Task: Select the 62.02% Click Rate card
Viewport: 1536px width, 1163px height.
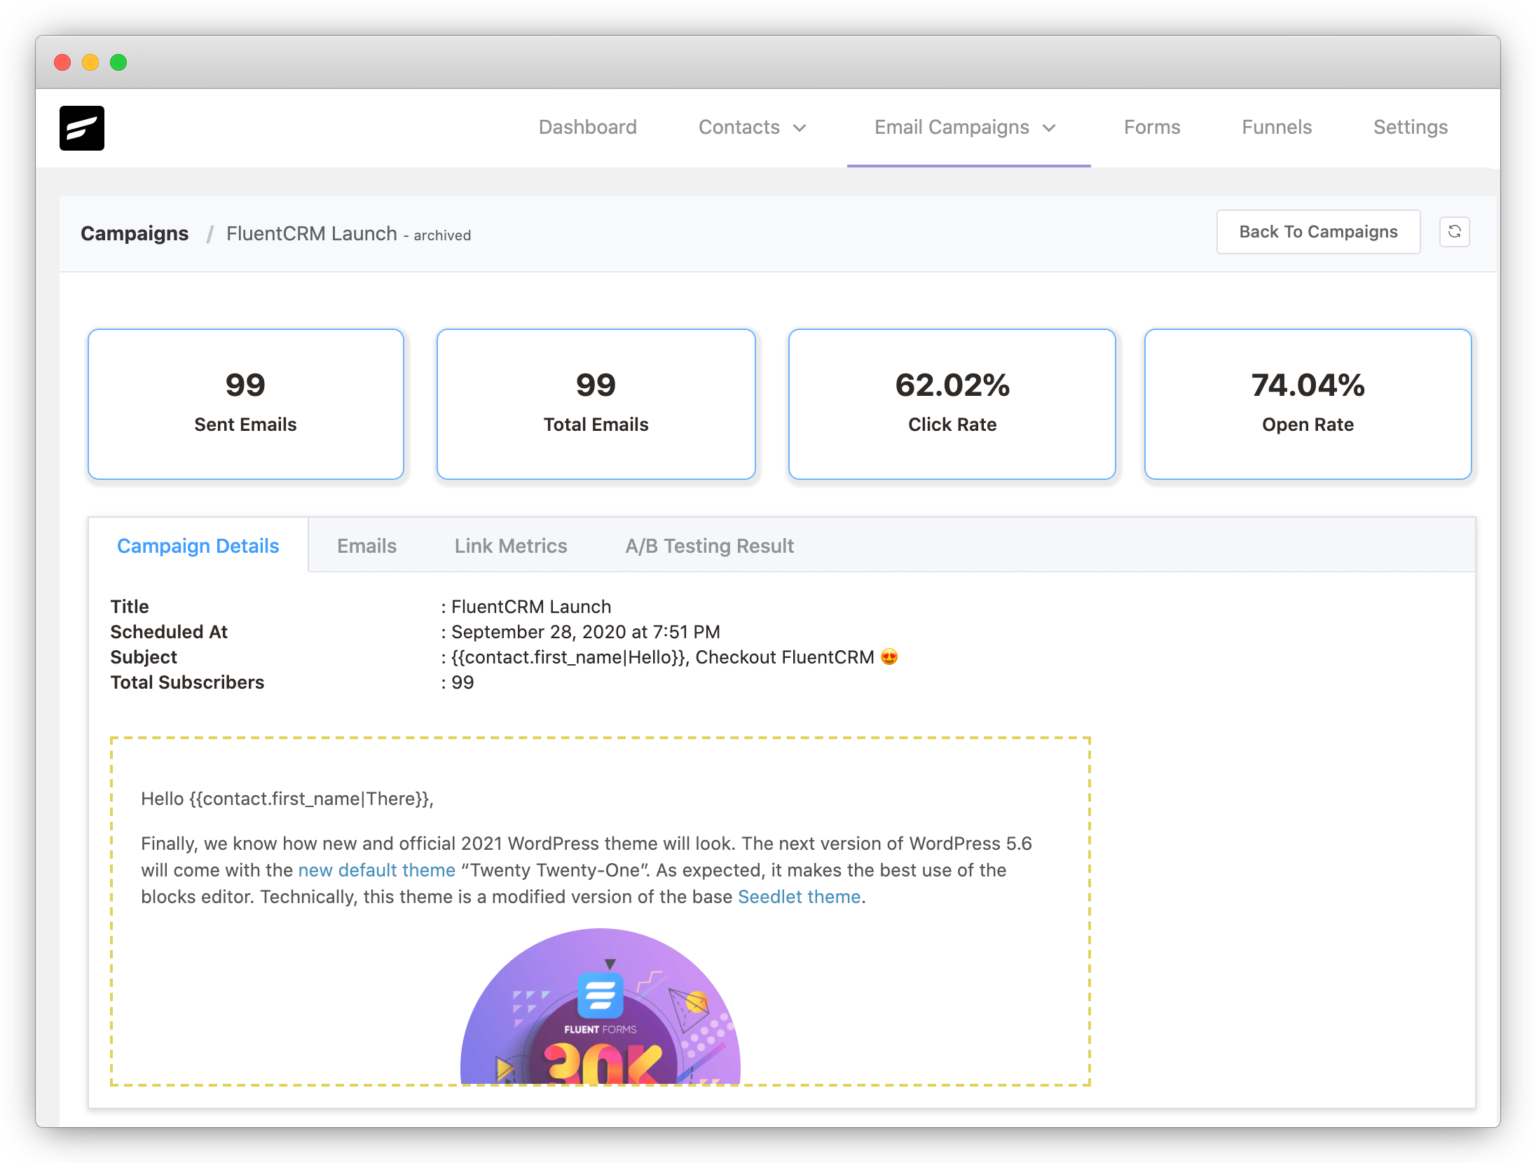Action: 951,404
